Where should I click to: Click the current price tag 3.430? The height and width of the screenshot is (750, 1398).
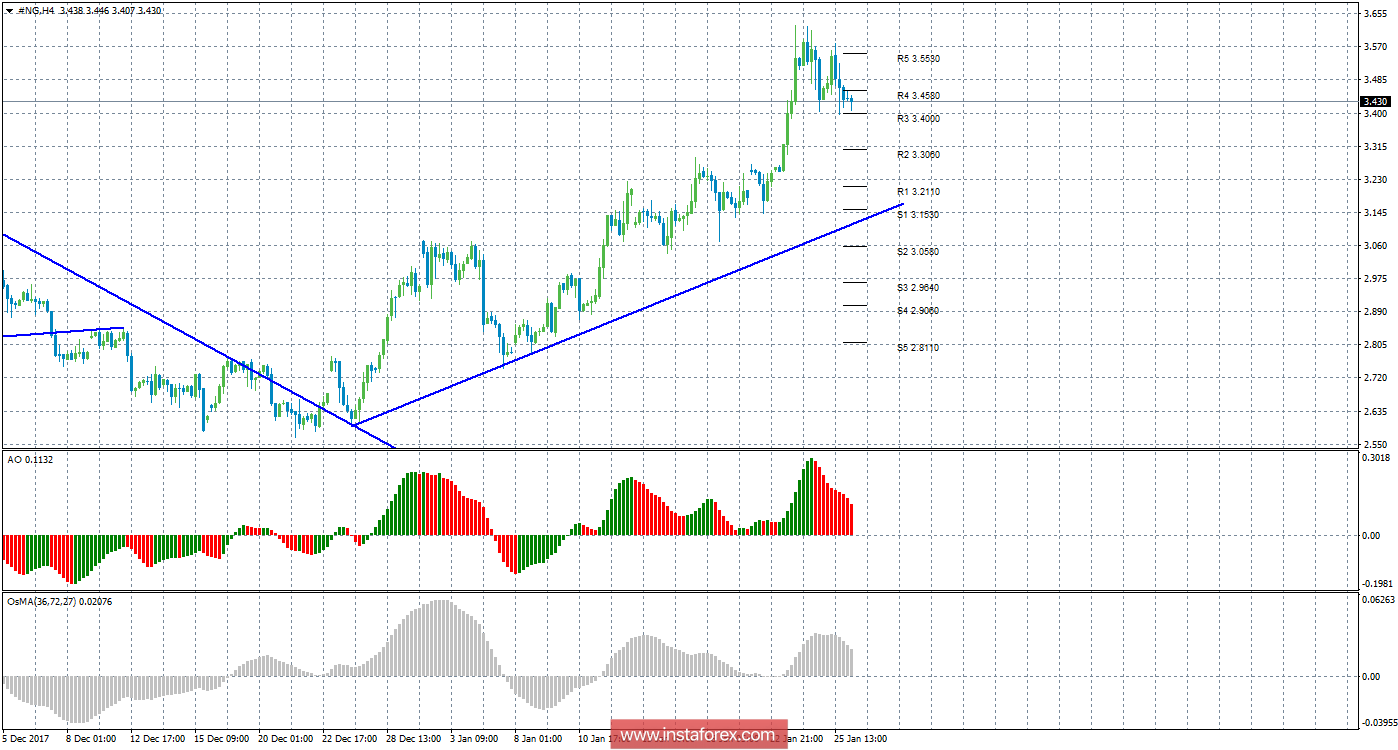tap(1374, 102)
